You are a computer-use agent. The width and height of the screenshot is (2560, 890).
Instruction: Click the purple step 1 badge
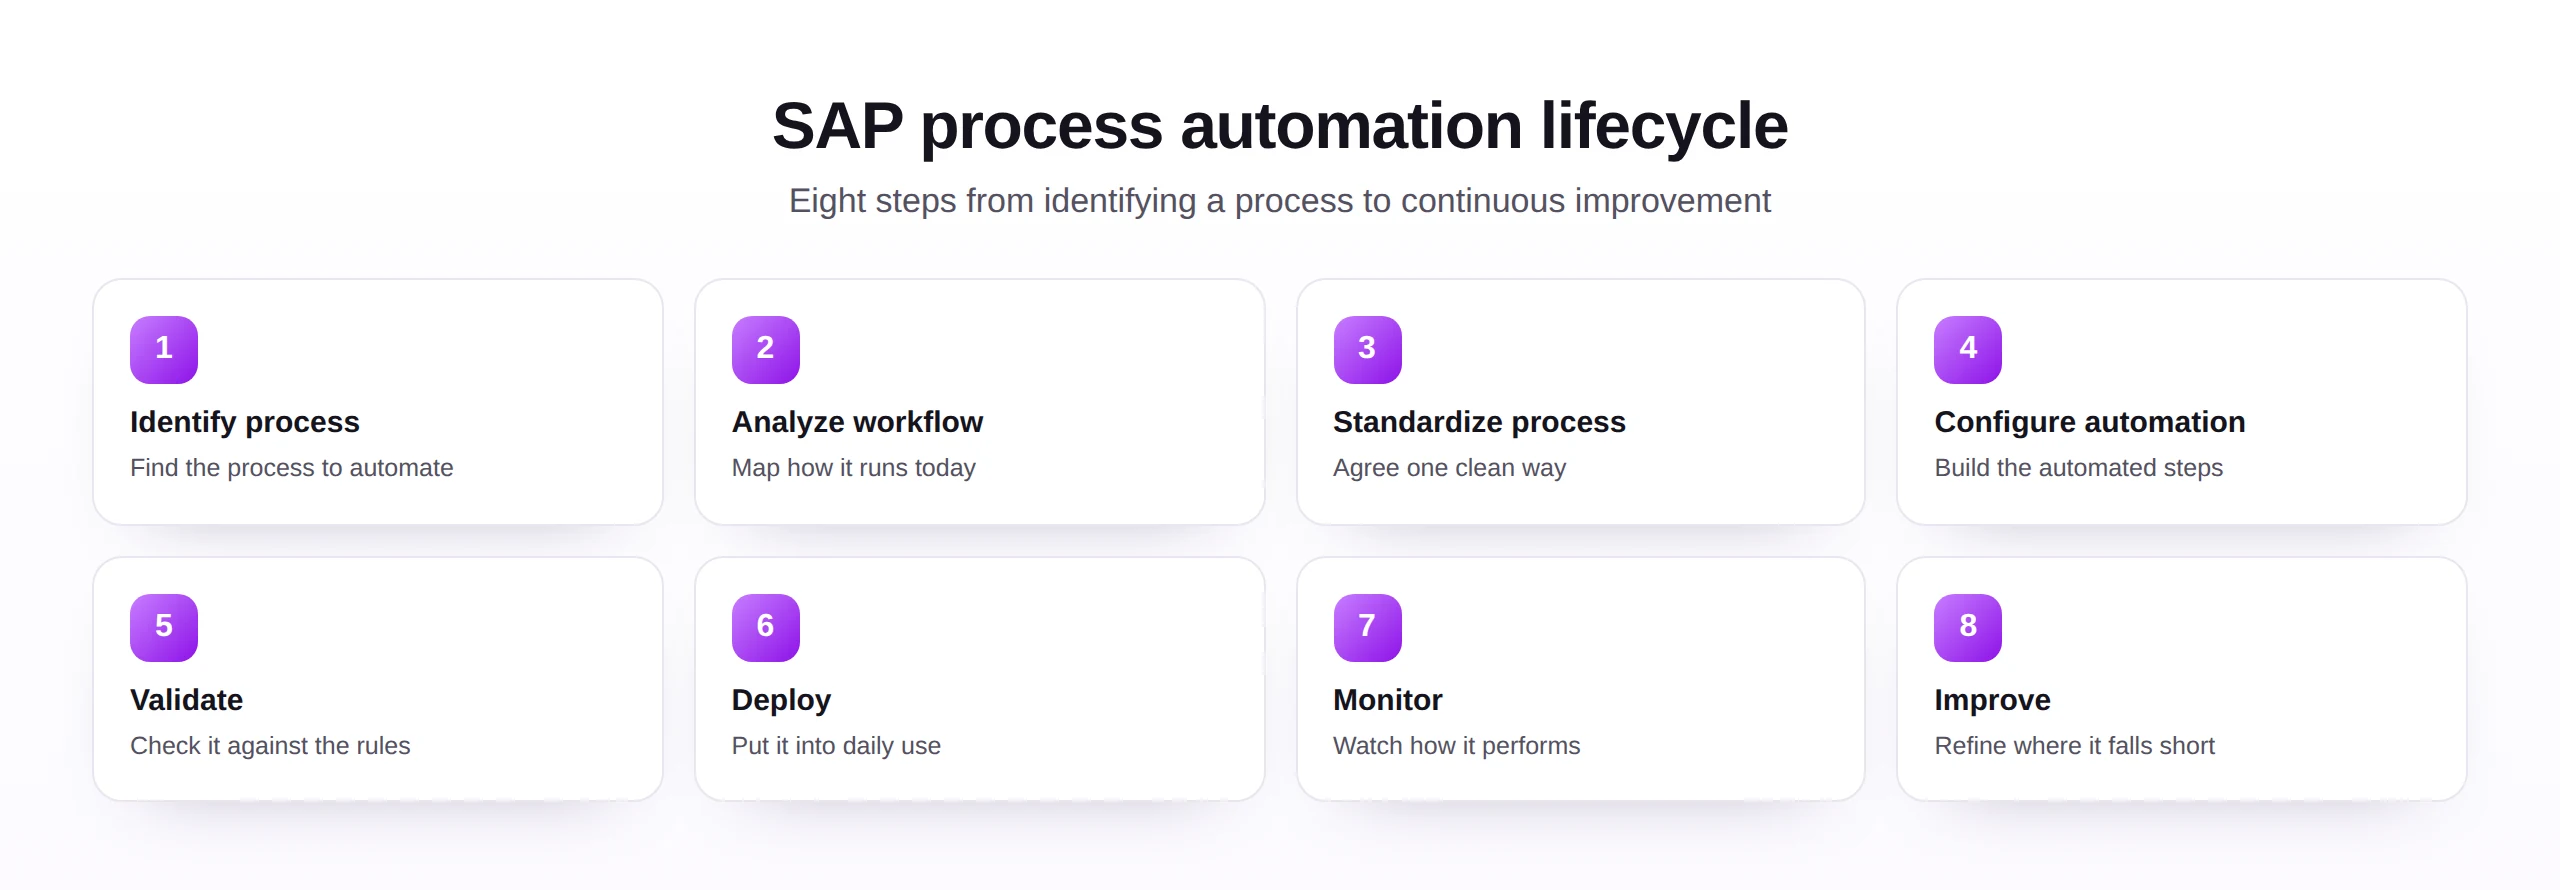point(164,350)
